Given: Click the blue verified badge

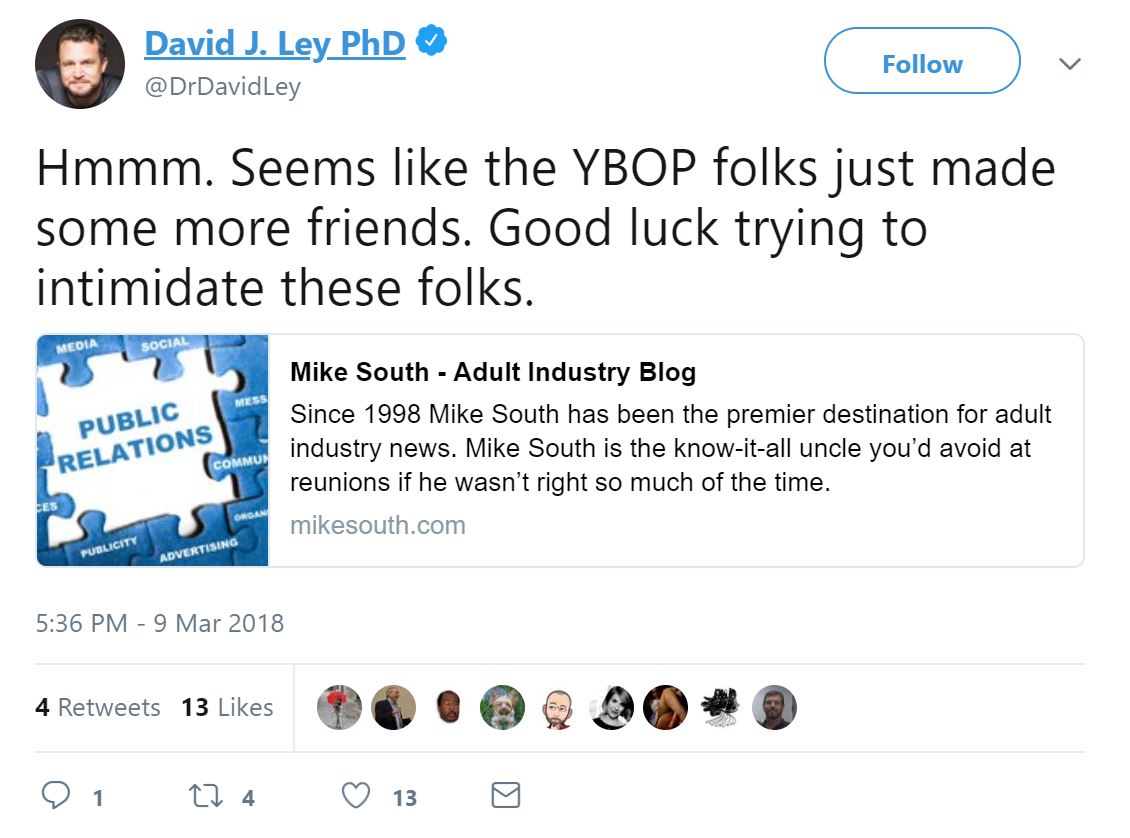Looking at the screenshot, I should pos(432,43).
